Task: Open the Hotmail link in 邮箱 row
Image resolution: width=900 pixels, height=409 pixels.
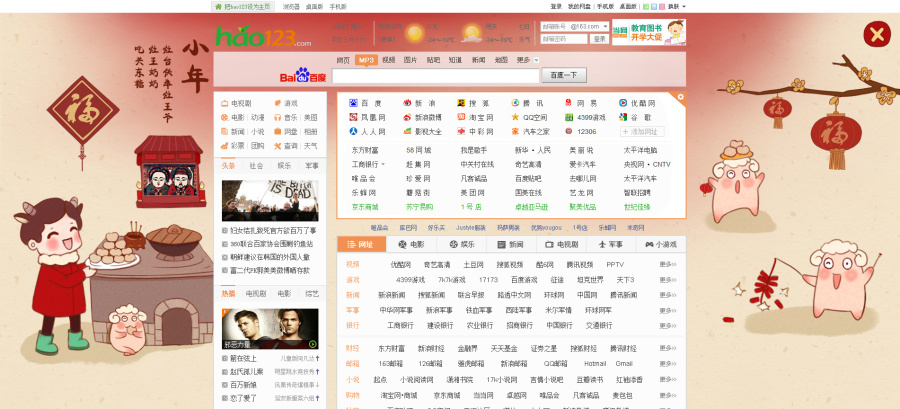Action: pos(595,364)
